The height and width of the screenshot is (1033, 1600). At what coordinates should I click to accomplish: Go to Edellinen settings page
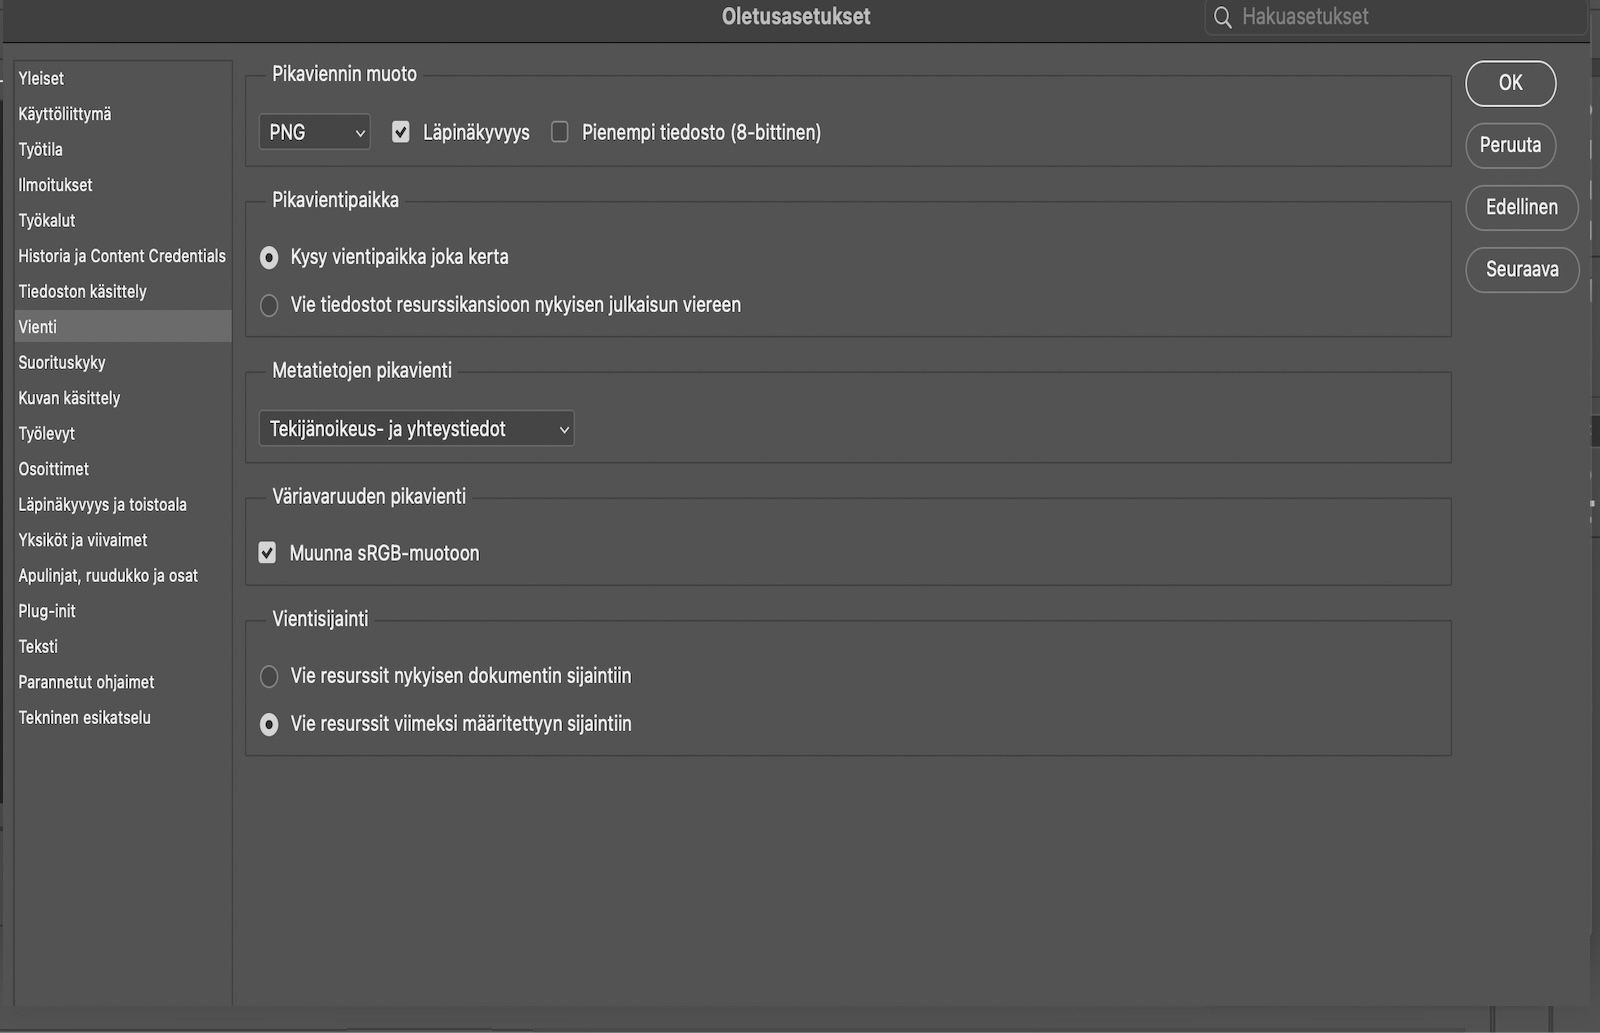[x=1522, y=207]
